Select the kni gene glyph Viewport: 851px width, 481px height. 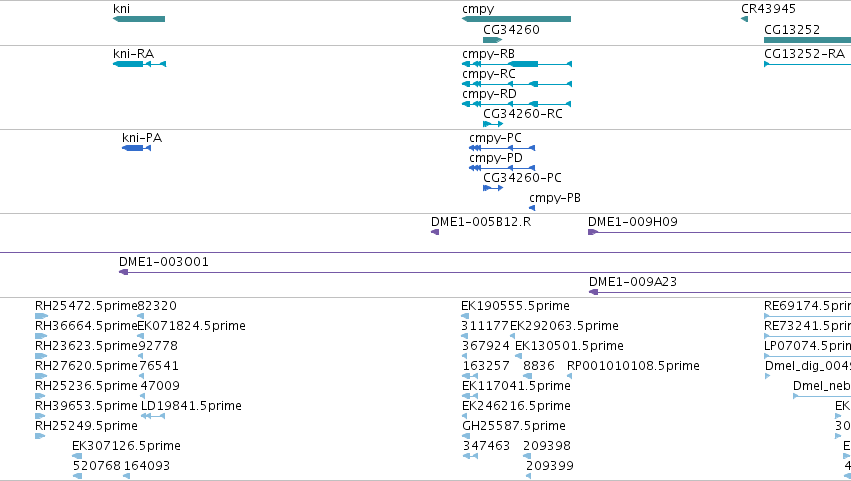[139, 19]
